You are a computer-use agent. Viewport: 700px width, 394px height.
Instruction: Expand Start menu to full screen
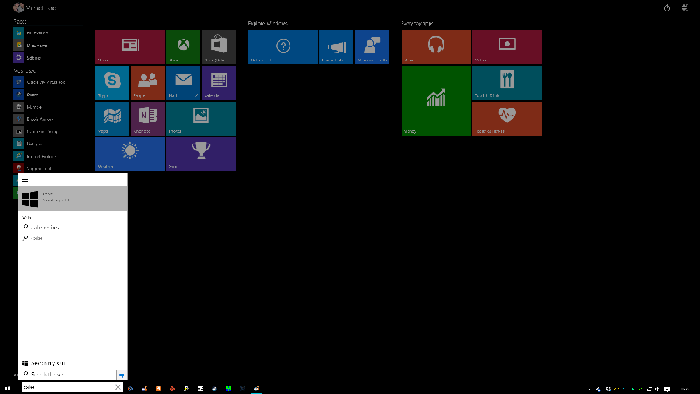[x=685, y=8]
